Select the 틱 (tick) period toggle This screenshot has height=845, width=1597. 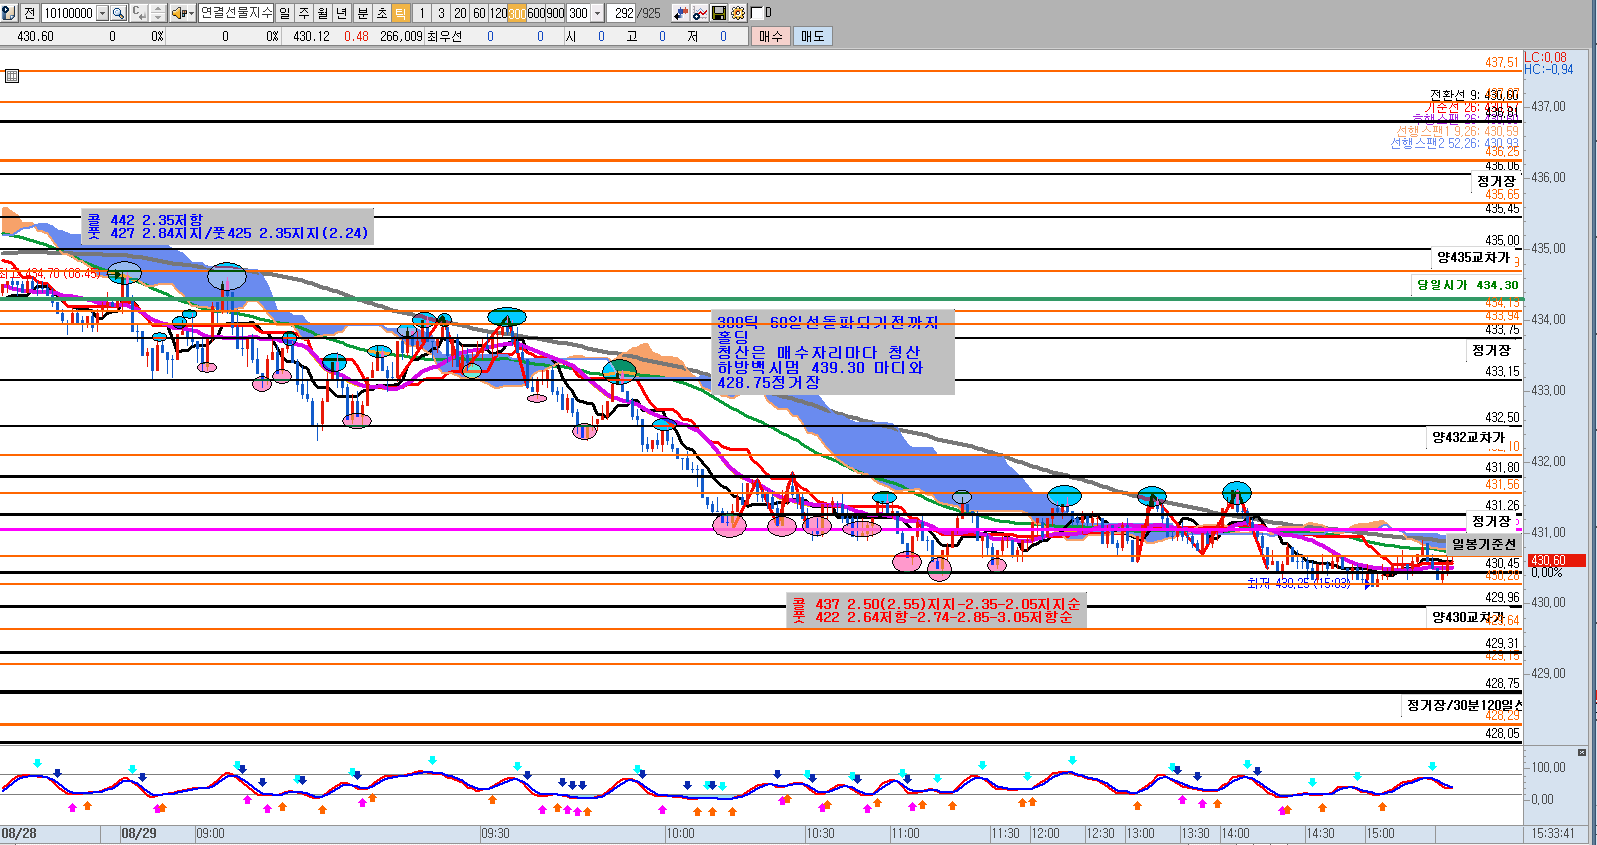coord(400,13)
